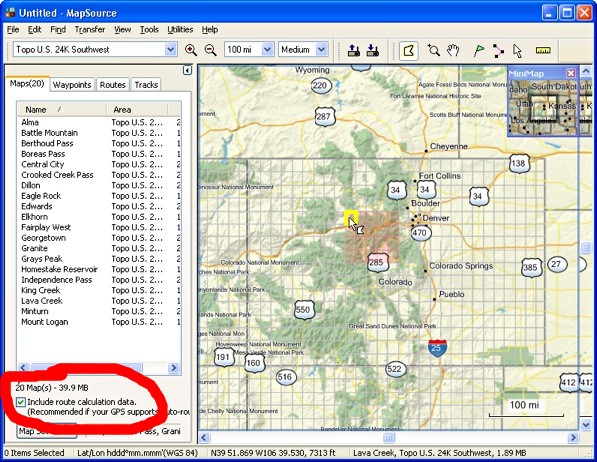Select the Map tool

click(409, 51)
